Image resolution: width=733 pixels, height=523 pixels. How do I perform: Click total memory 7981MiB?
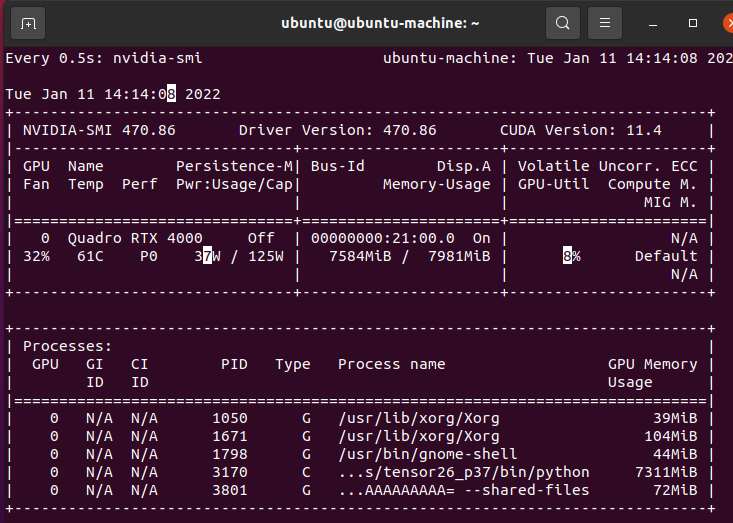point(459,257)
